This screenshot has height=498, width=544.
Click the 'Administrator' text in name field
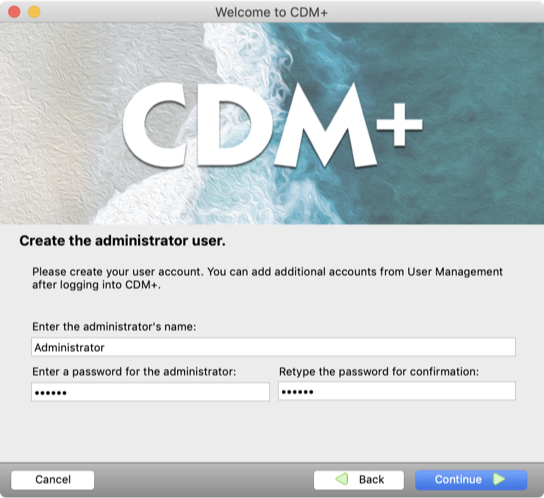coord(69,347)
